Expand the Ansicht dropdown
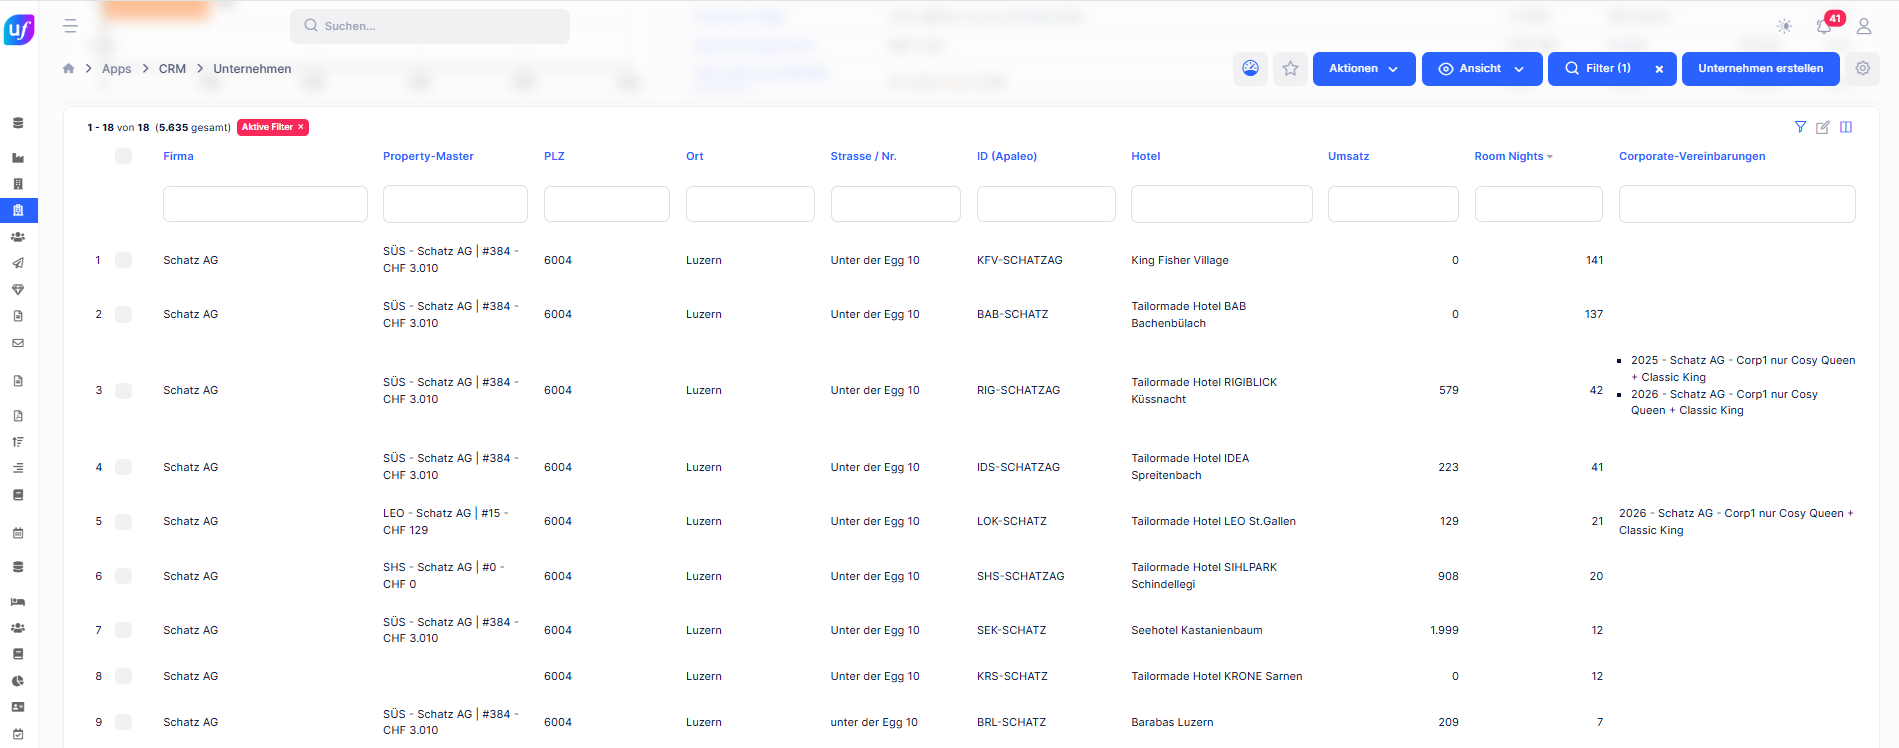The height and width of the screenshot is (748, 1899). coord(1482,69)
